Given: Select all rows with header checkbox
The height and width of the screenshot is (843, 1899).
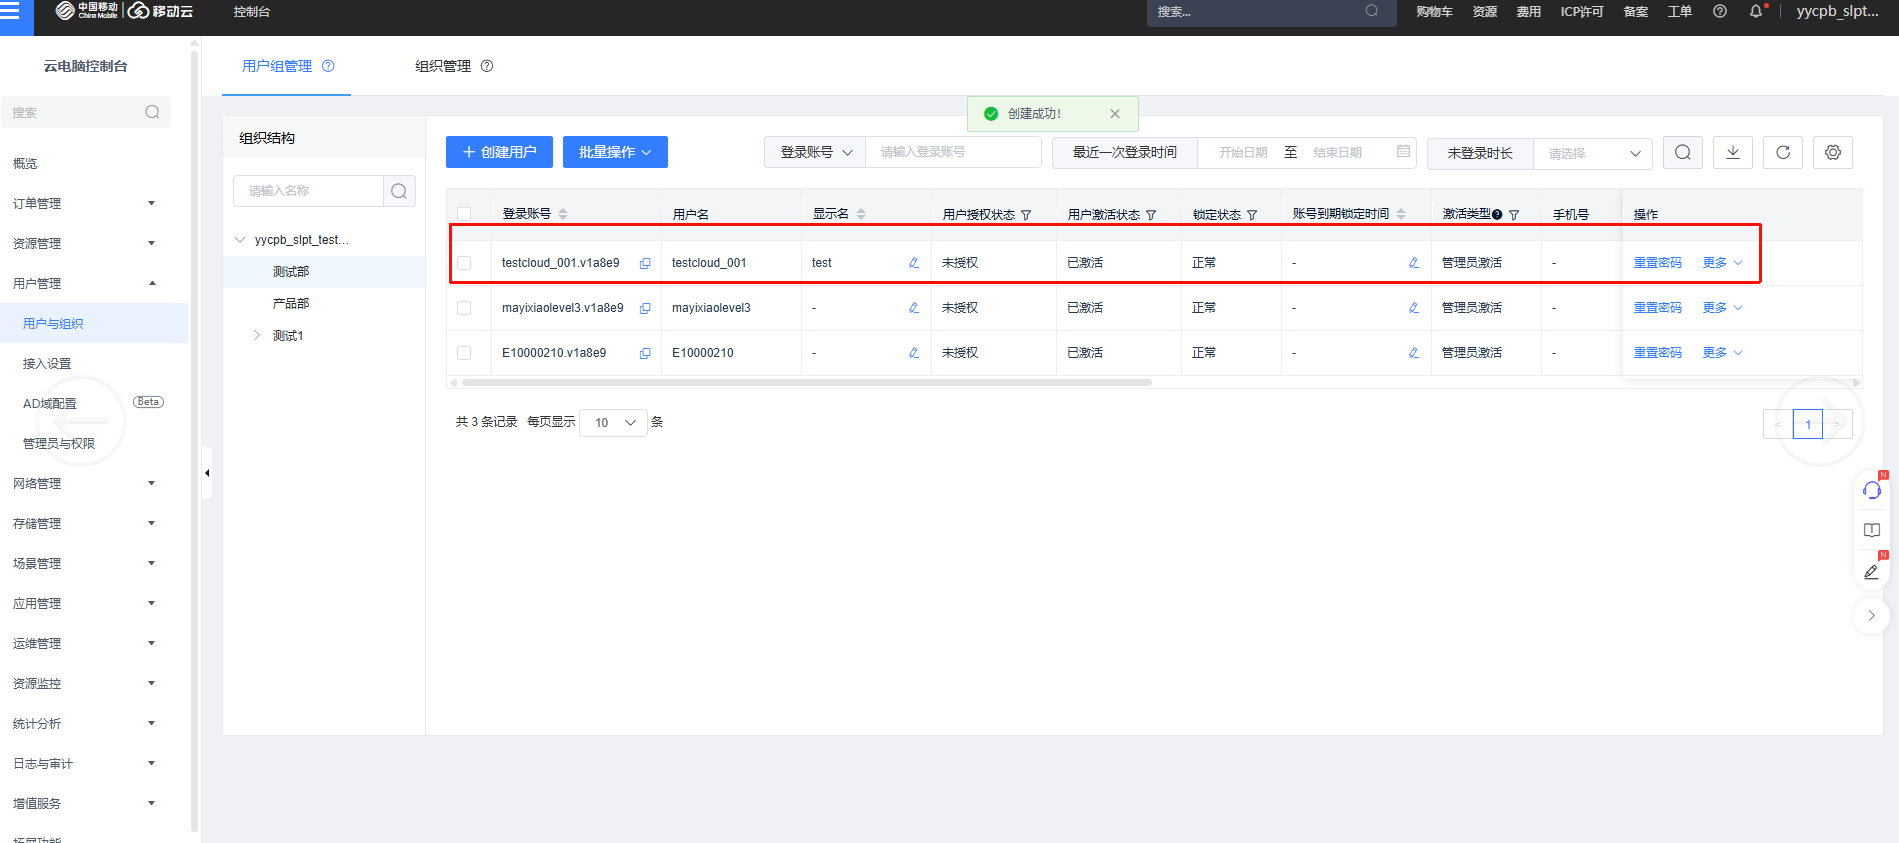Looking at the screenshot, I should click(464, 214).
